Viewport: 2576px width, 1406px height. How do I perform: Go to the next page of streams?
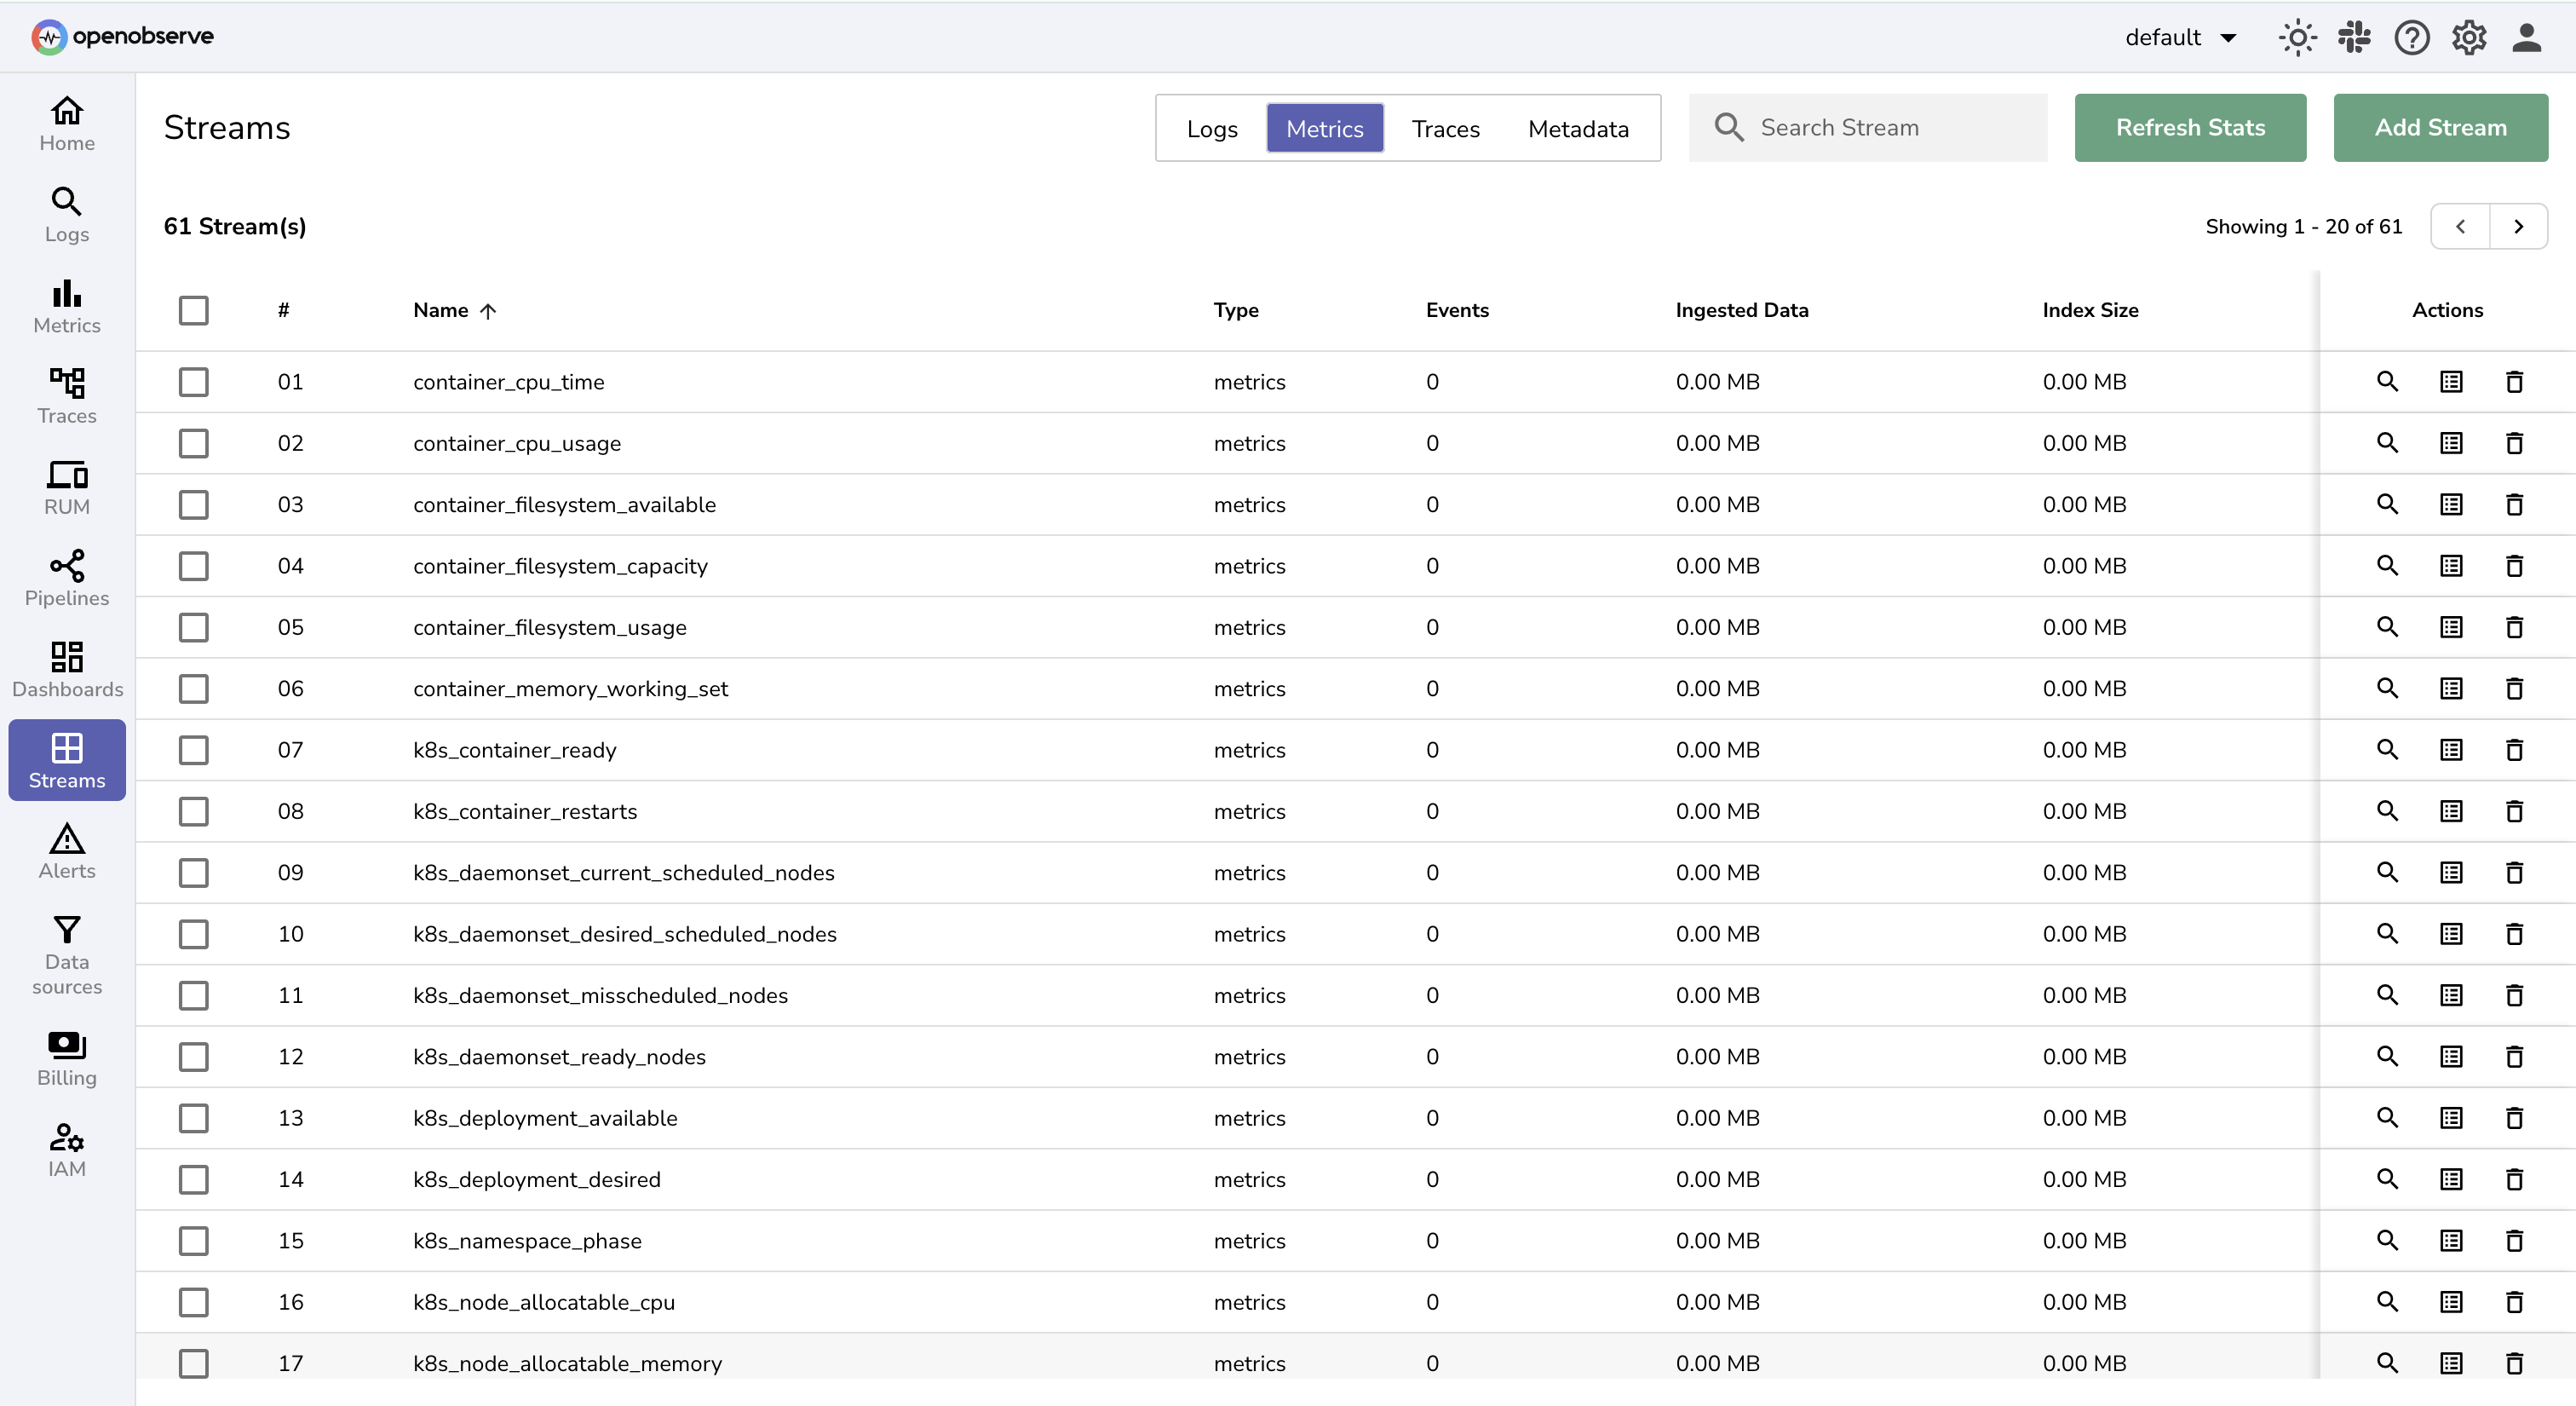[x=2519, y=226]
